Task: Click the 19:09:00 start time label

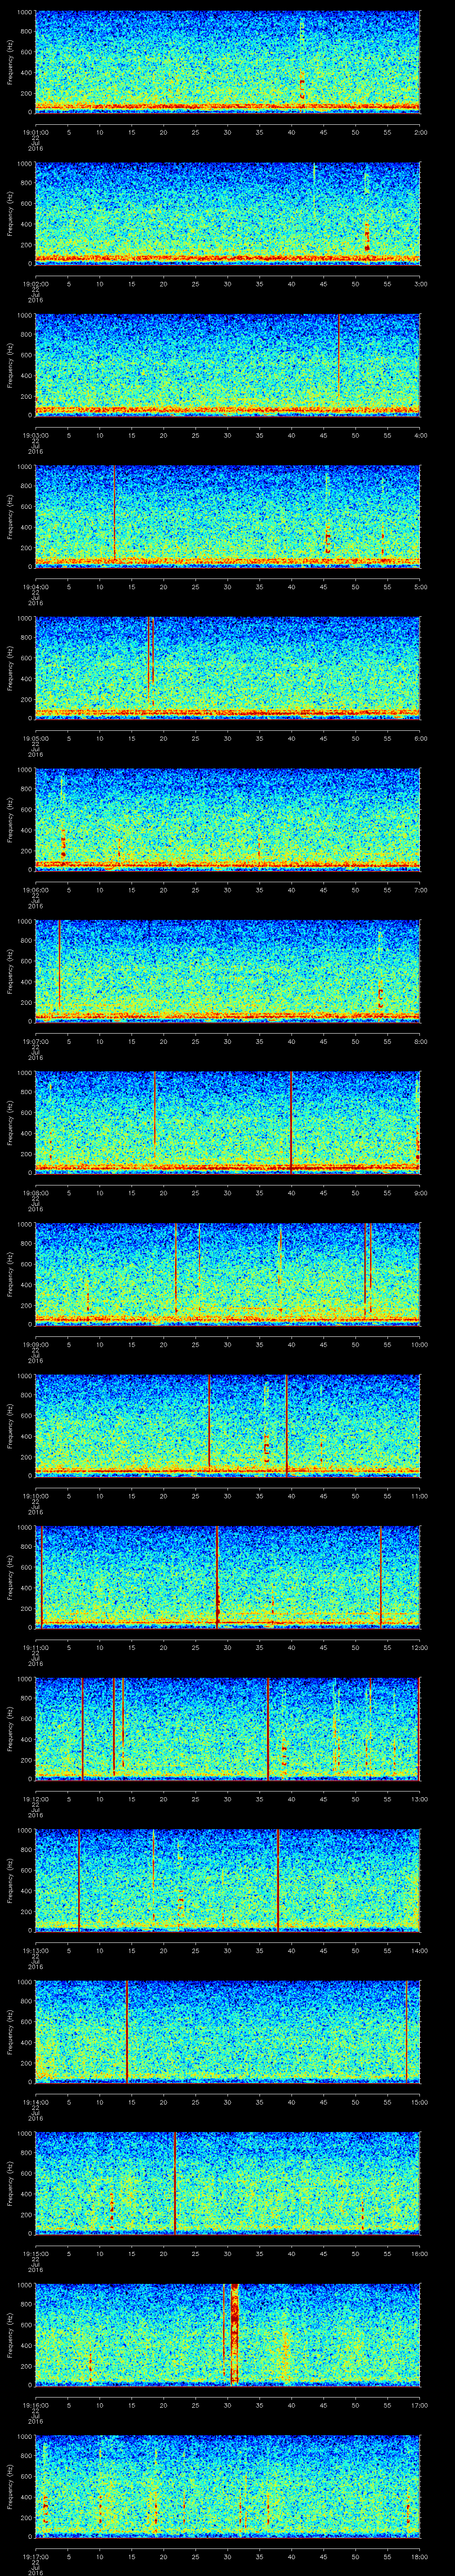Action: 35,1344
